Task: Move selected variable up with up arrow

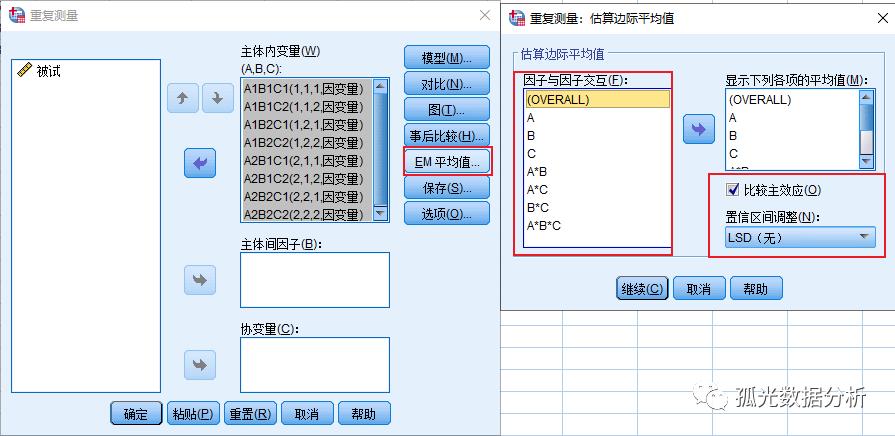Action: click(x=183, y=98)
